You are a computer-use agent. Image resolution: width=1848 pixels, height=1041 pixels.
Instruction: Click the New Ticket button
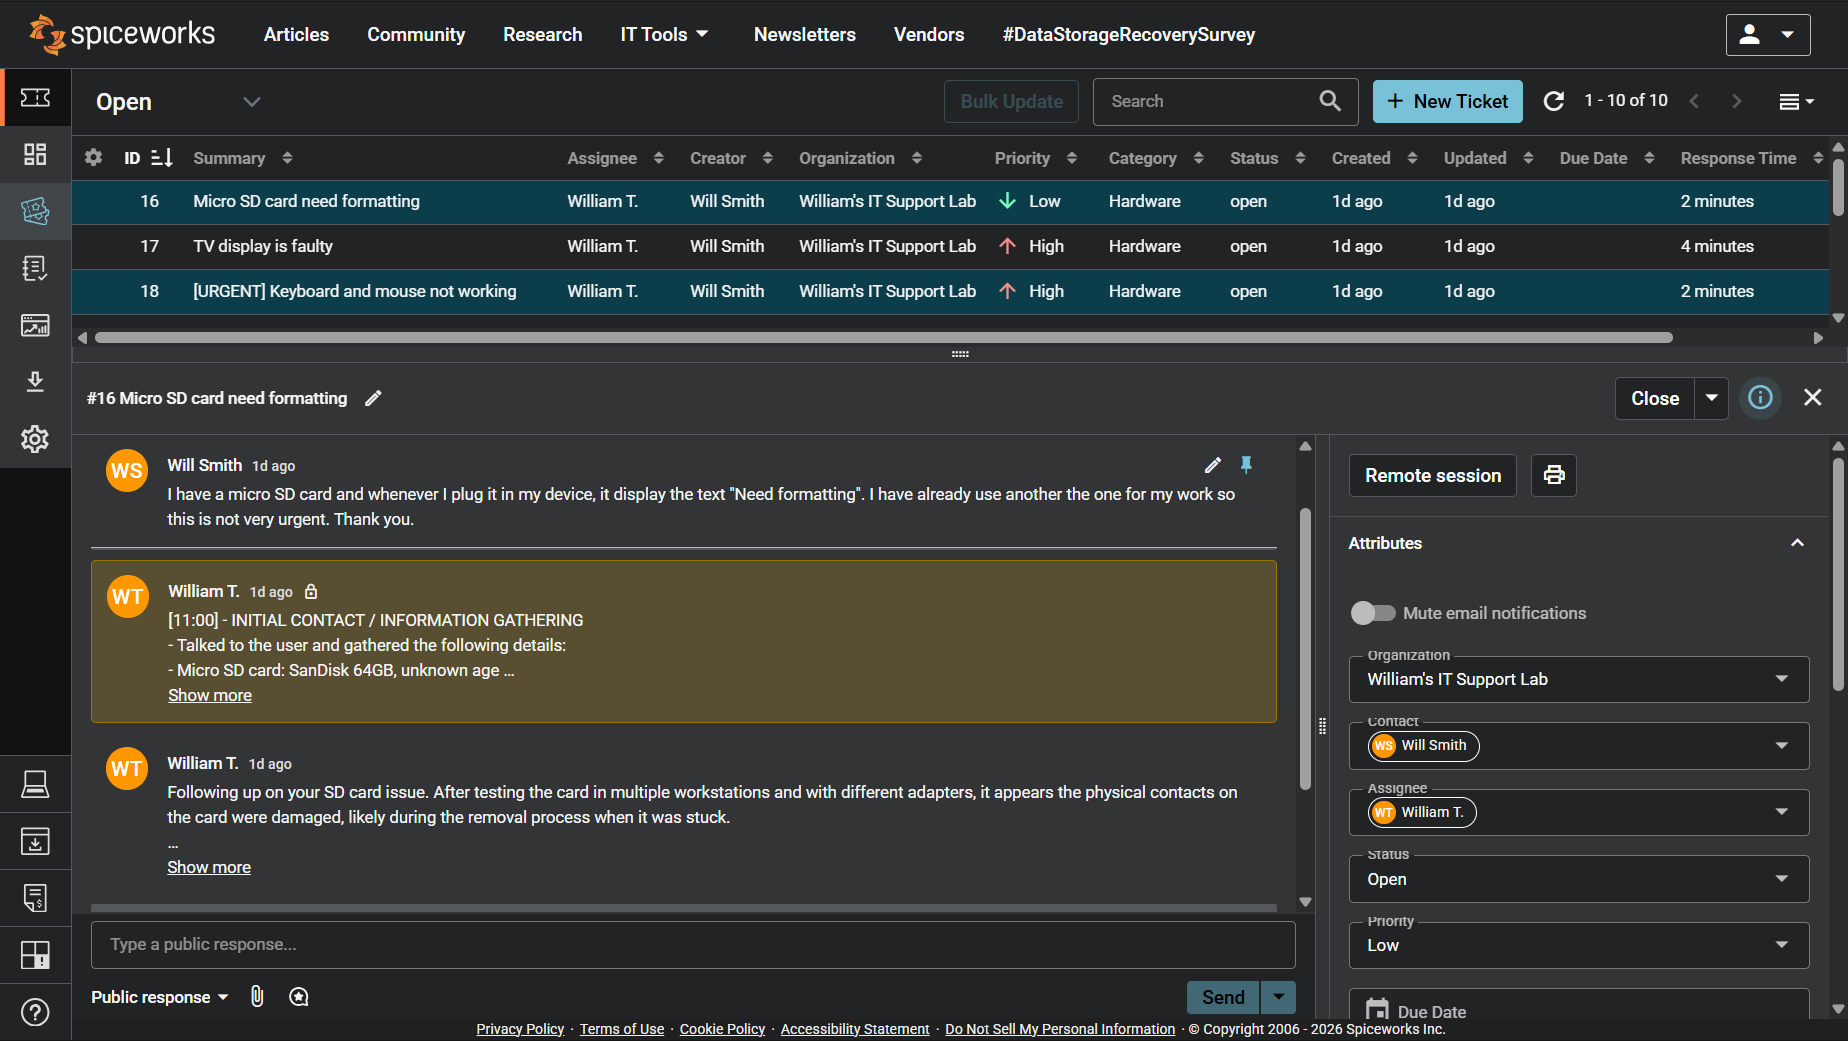pyautogui.click(x=1447, y=101)
